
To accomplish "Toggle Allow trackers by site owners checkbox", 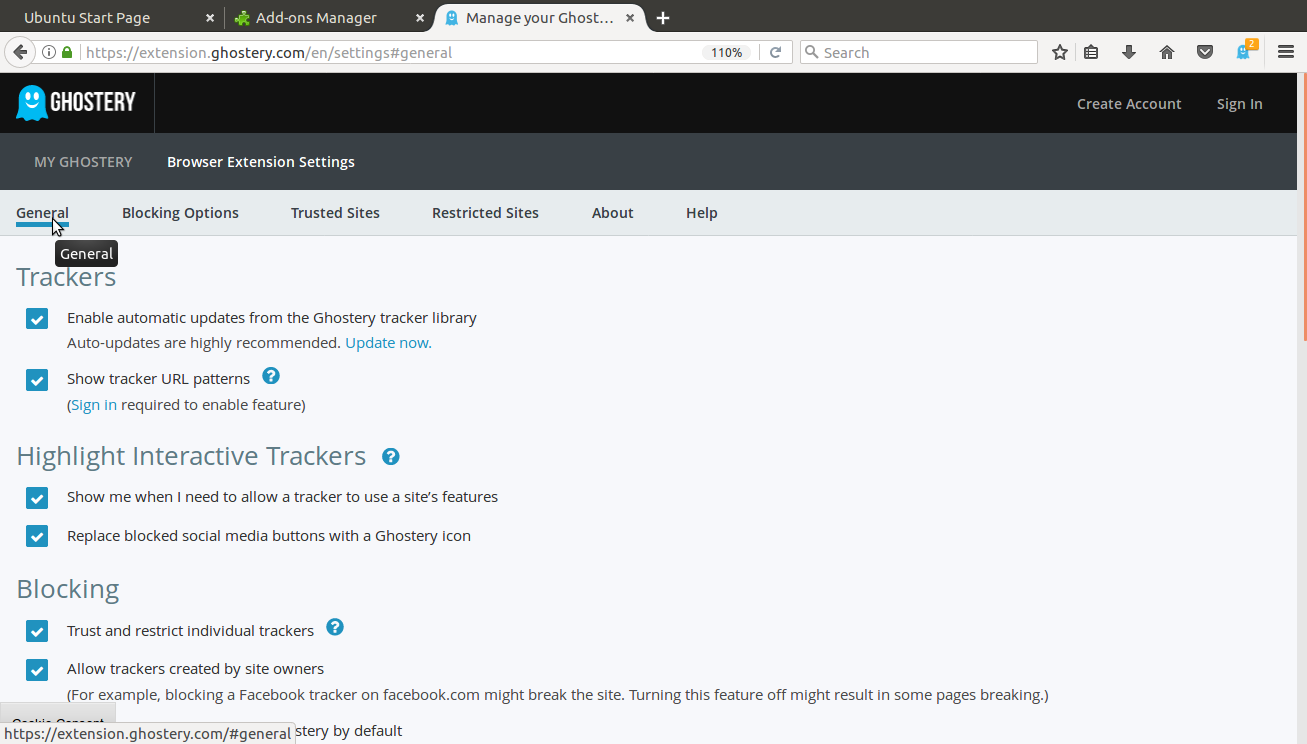I will coord(37,670).
